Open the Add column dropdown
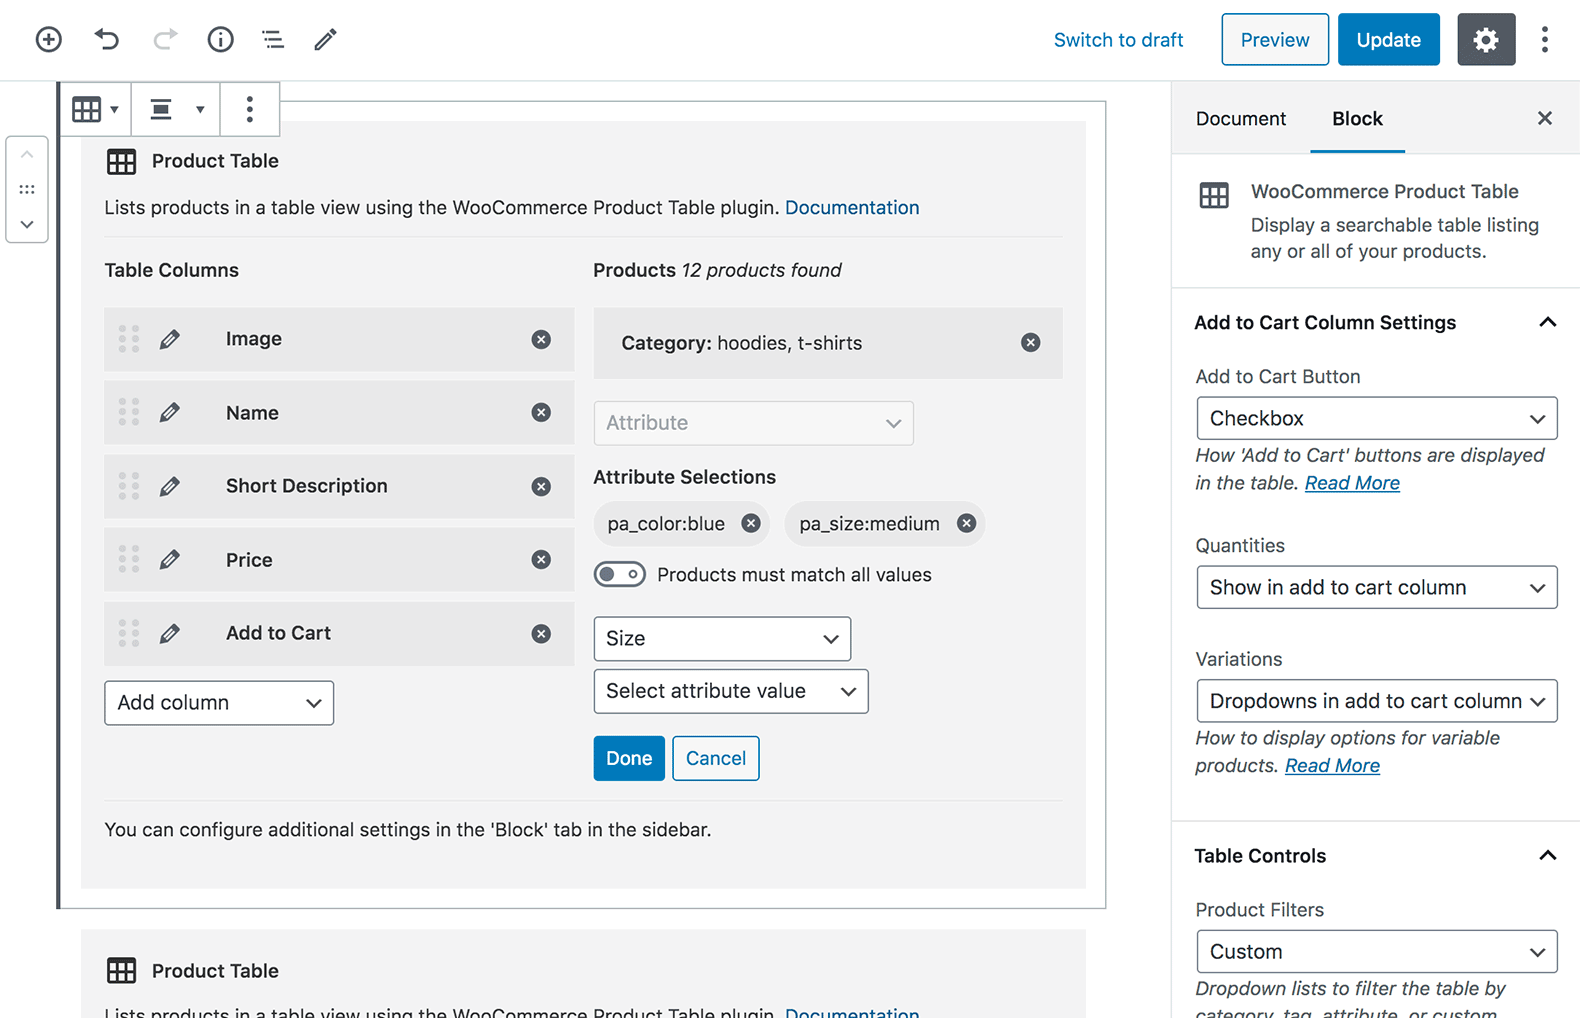The width and height of the screenshot is (1580, 1018). [x=219, y=703]
